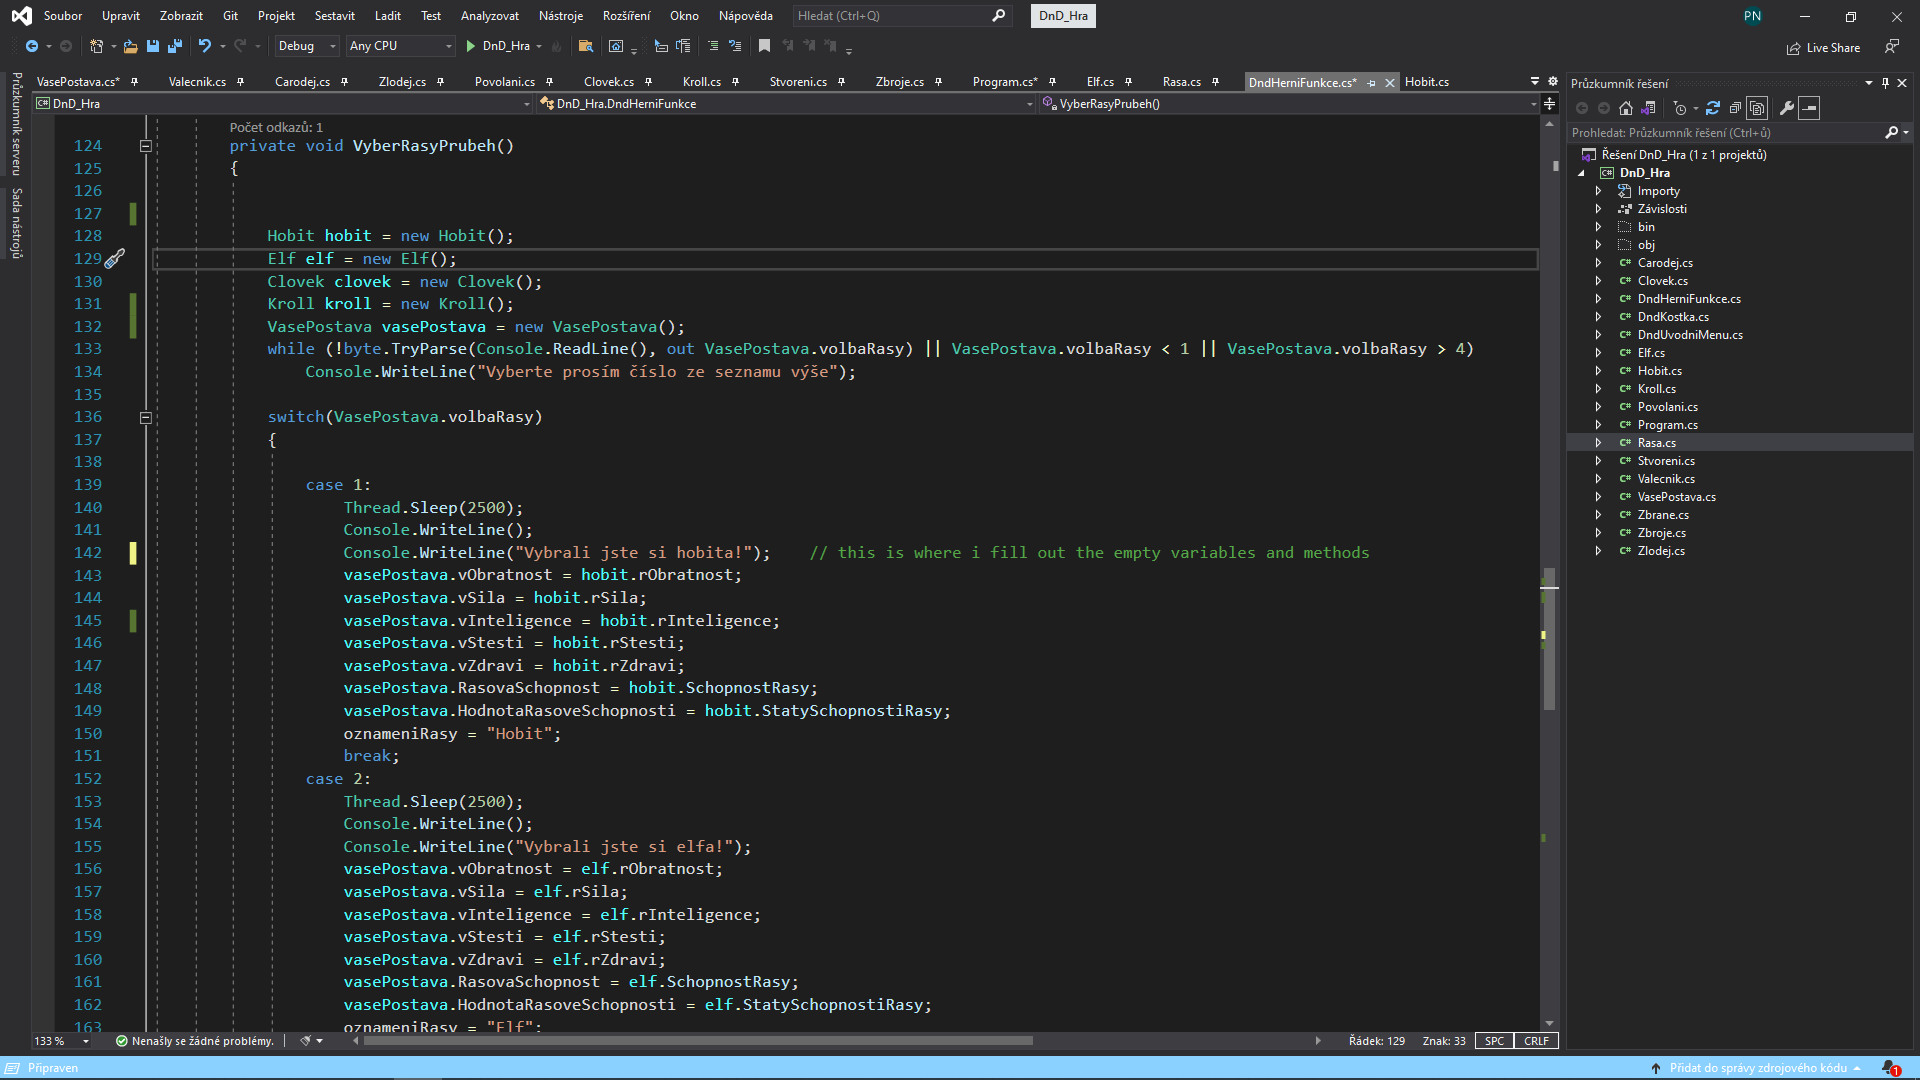The image size is (1920, 1080).
Task: Click Collapse All icon in Solution Explorer
Action: tap(1735, 108)
